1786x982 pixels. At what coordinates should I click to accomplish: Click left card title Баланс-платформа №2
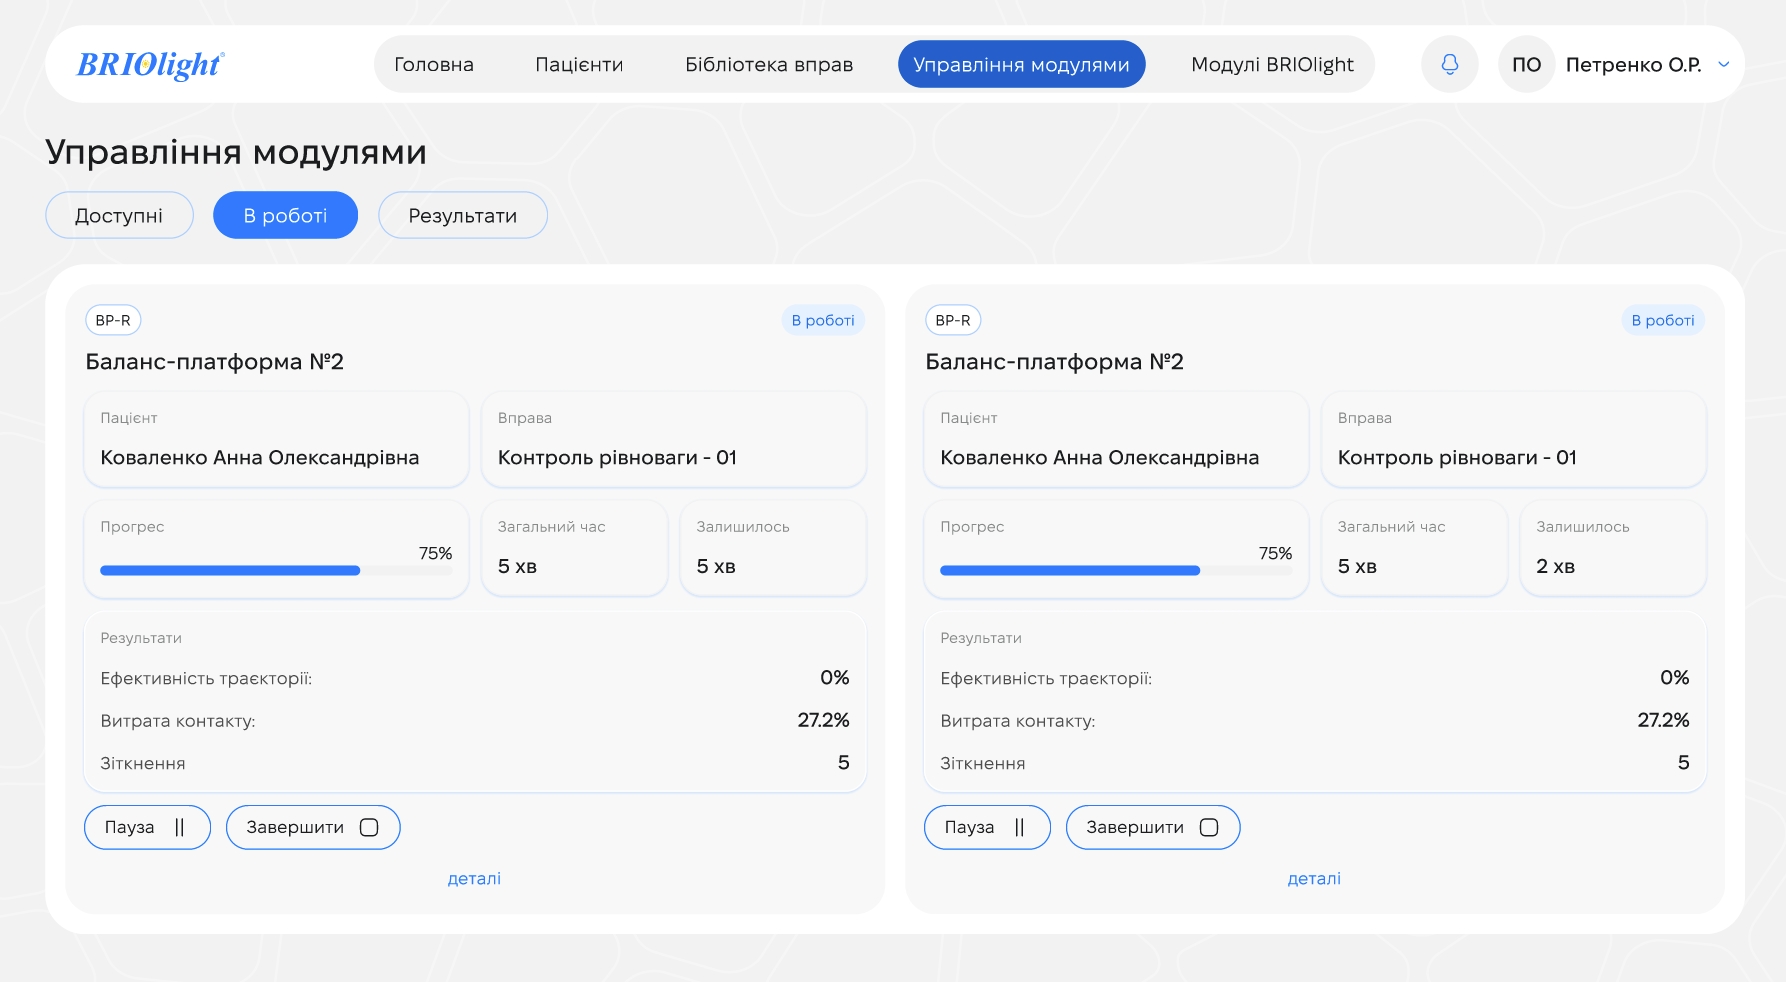coord(215,361)
